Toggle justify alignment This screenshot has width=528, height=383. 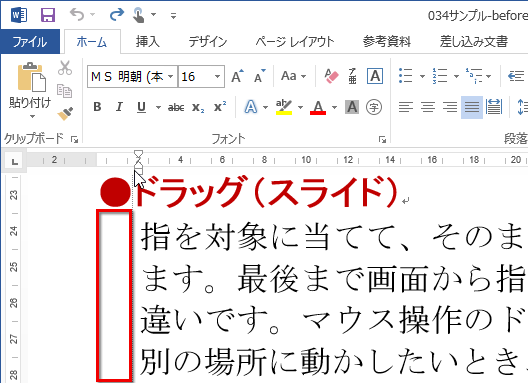[x=472, y=107]
